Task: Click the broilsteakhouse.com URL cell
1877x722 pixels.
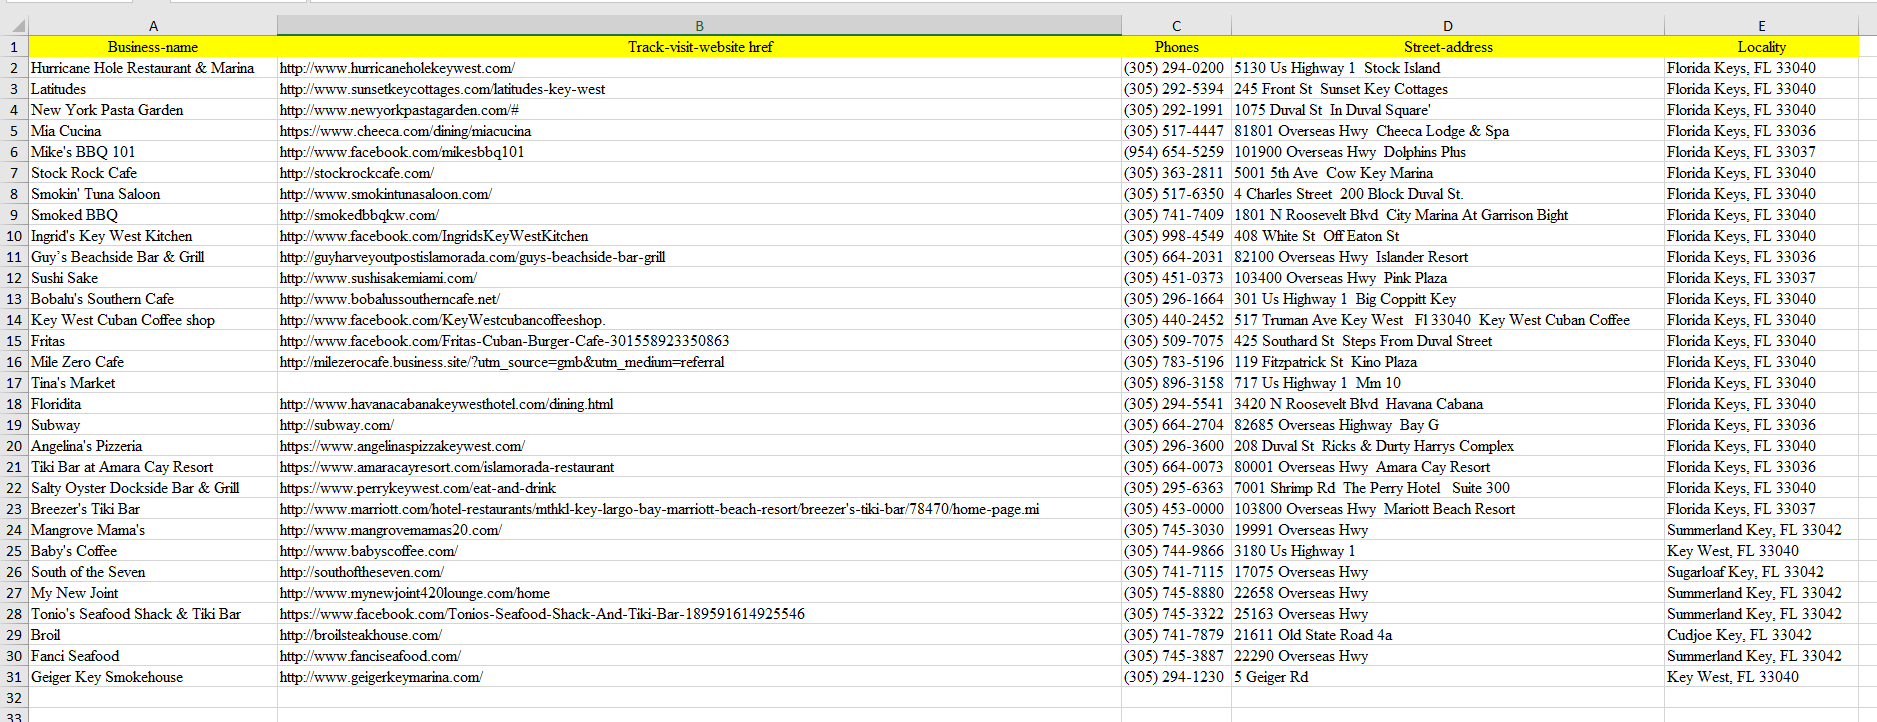Action: (699, 635)
